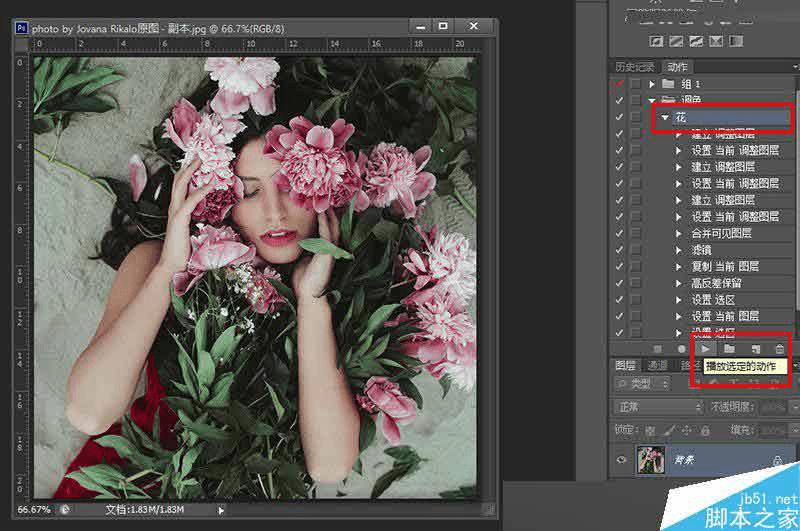Create a new action

[755, 348]
